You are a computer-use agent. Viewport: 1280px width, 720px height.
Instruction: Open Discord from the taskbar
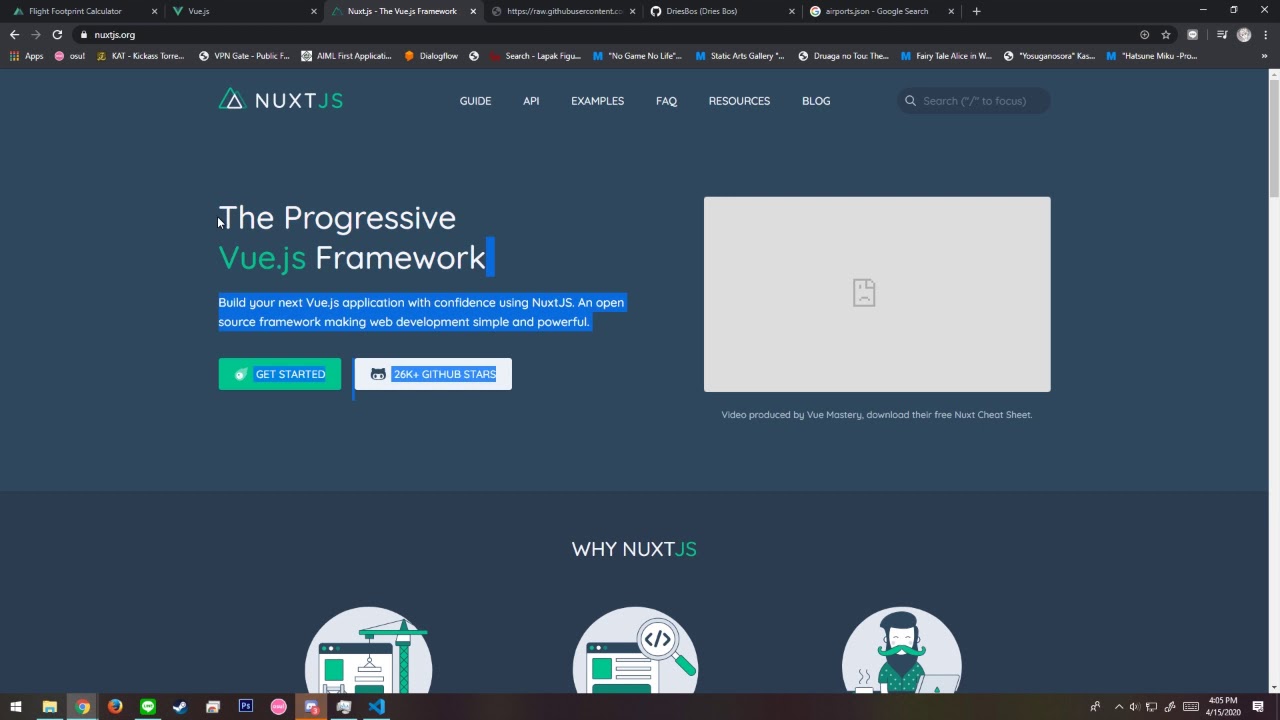[311, 707]
